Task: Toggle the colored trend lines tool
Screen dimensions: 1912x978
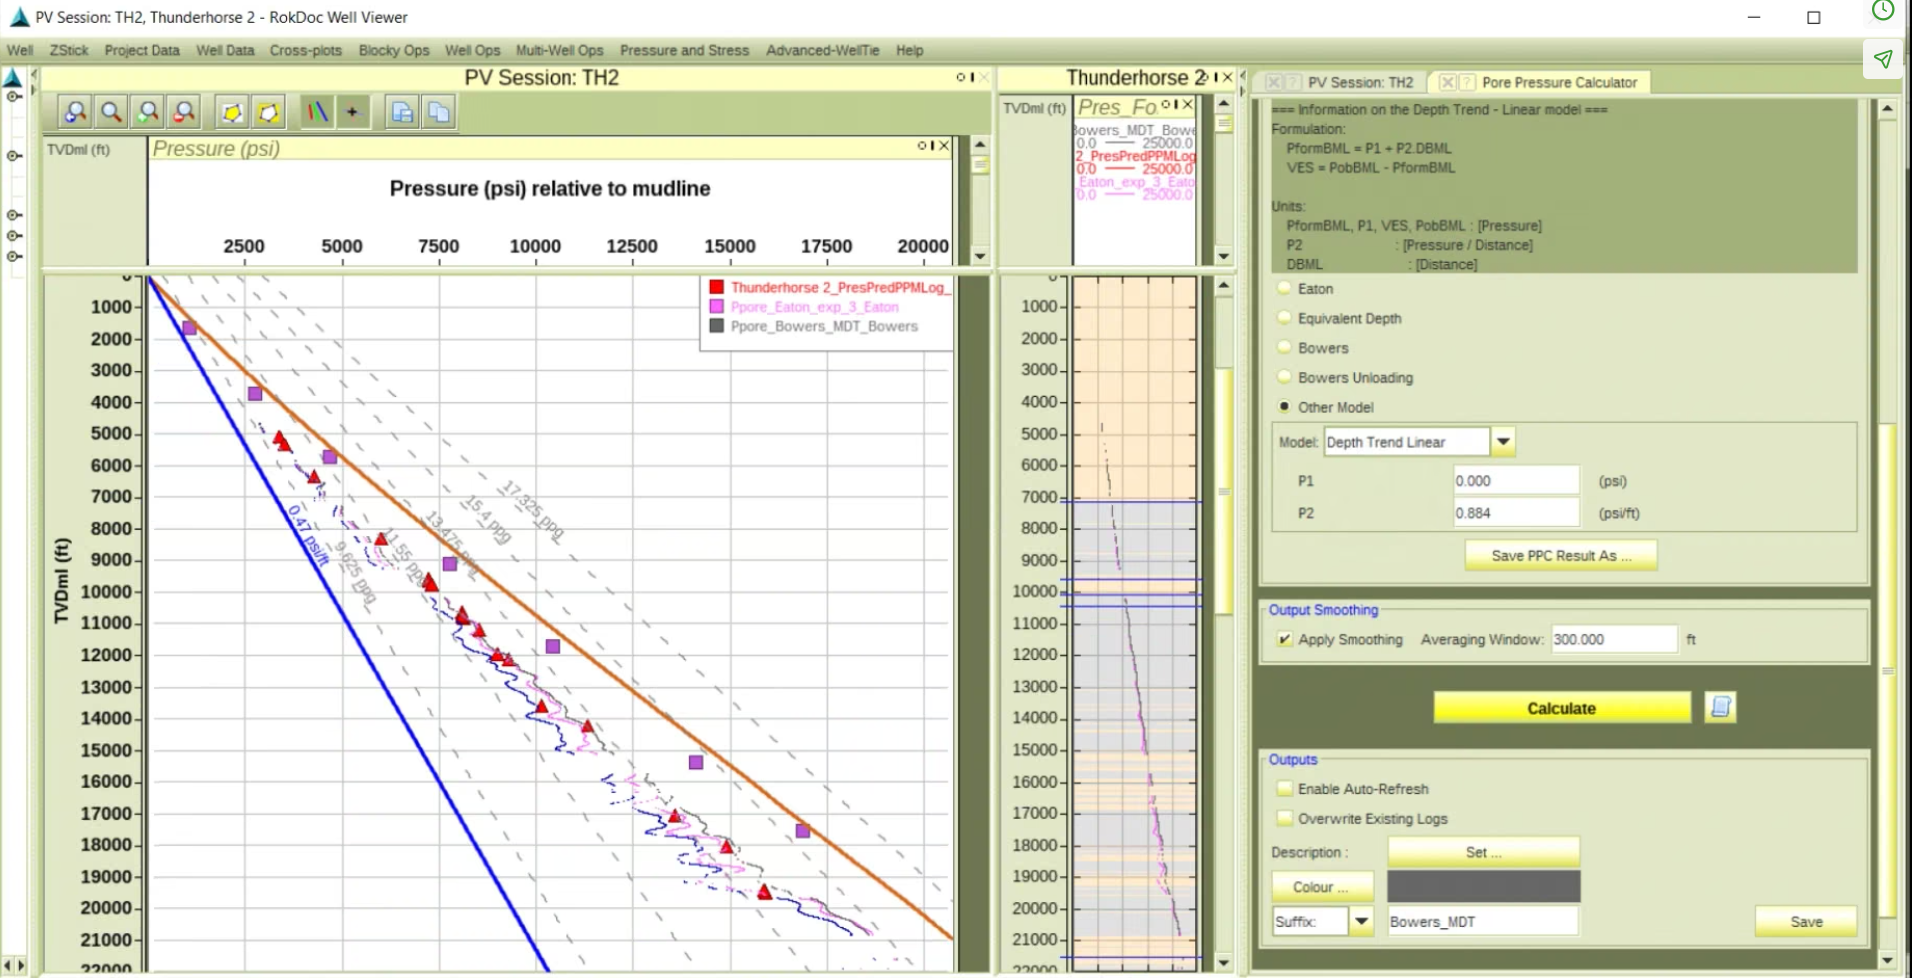Action: pyautogui.click(x=317, y=112)
